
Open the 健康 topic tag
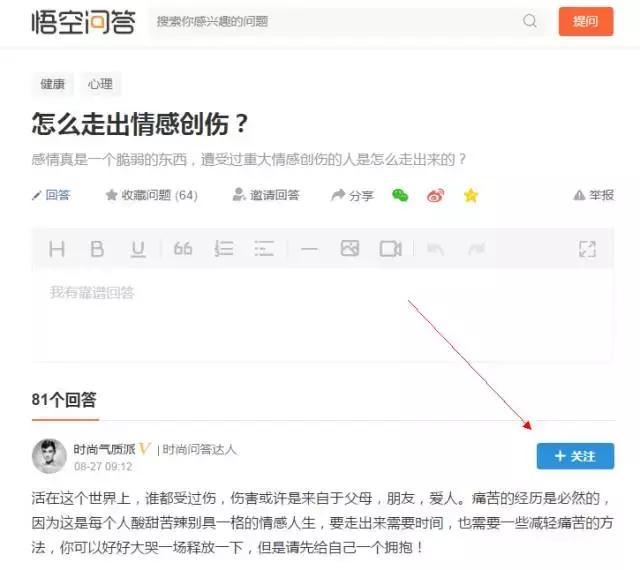[x=53, y=84]
